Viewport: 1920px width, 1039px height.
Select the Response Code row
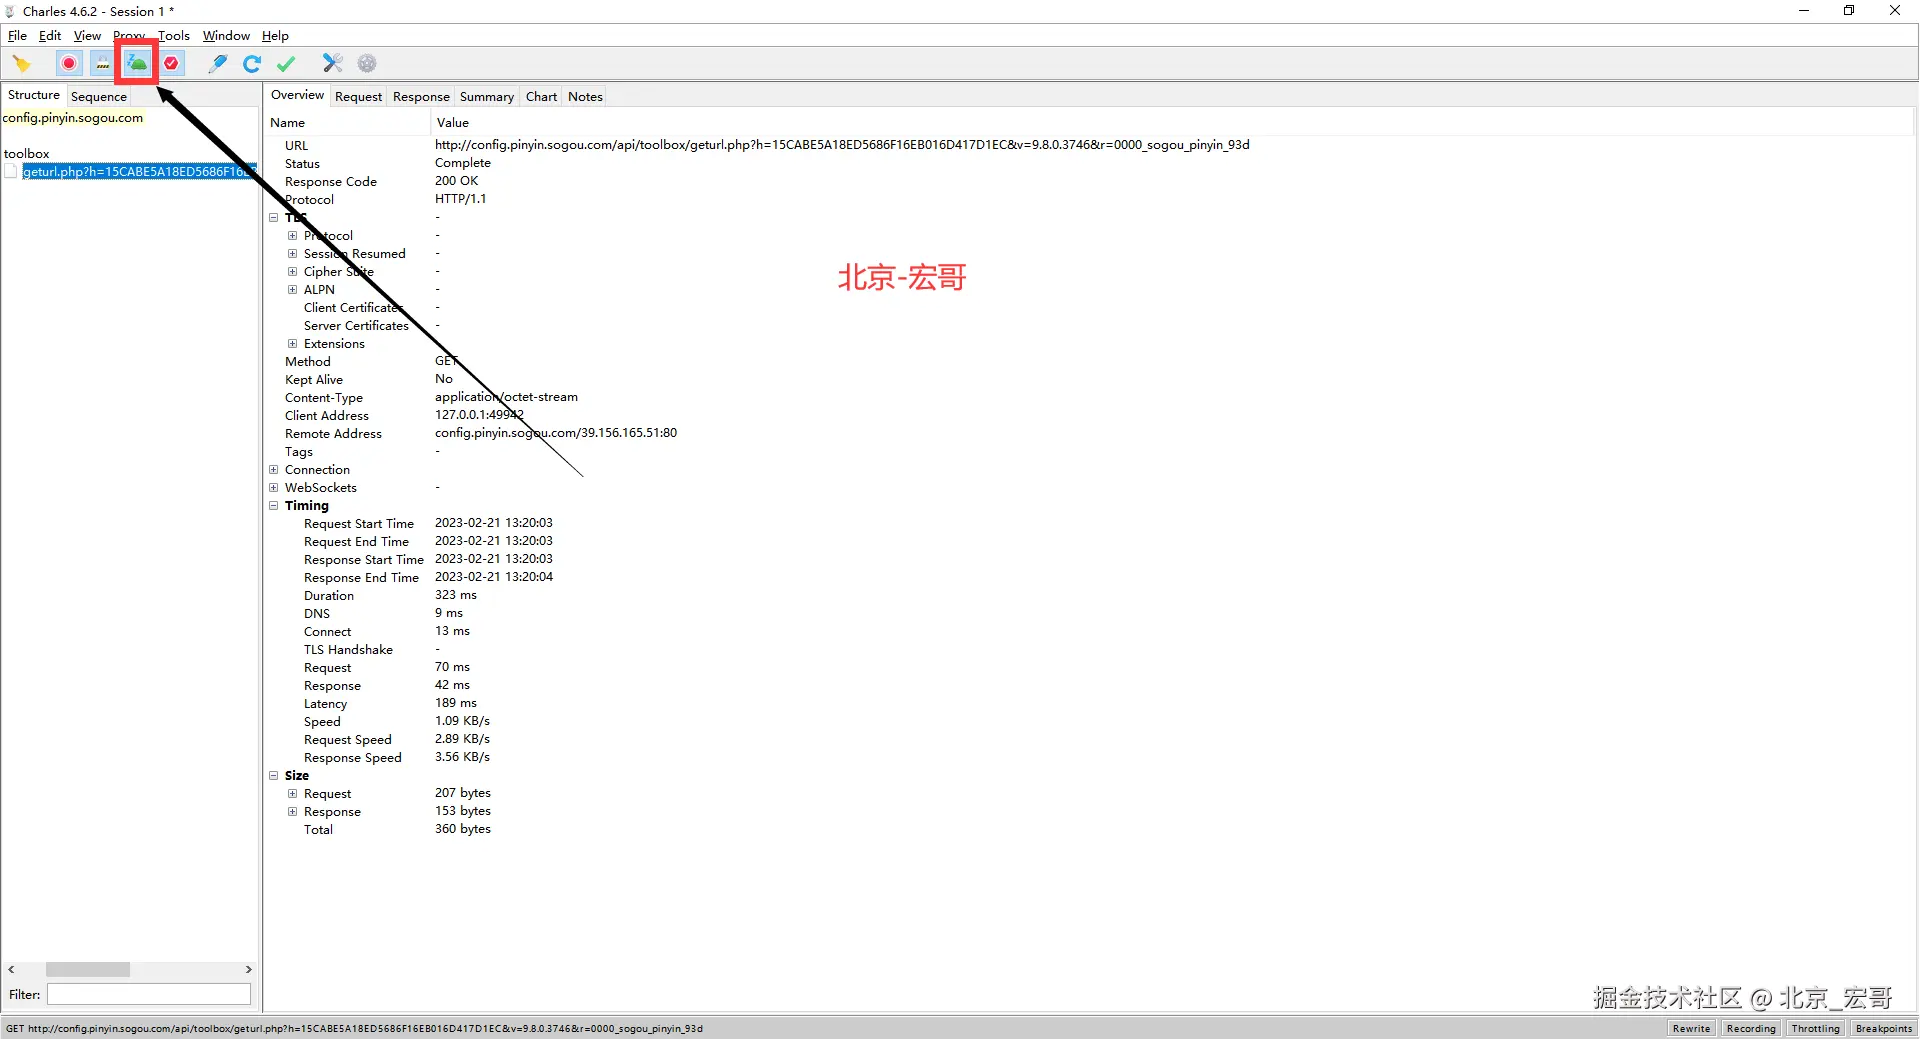pos(1090,182)
